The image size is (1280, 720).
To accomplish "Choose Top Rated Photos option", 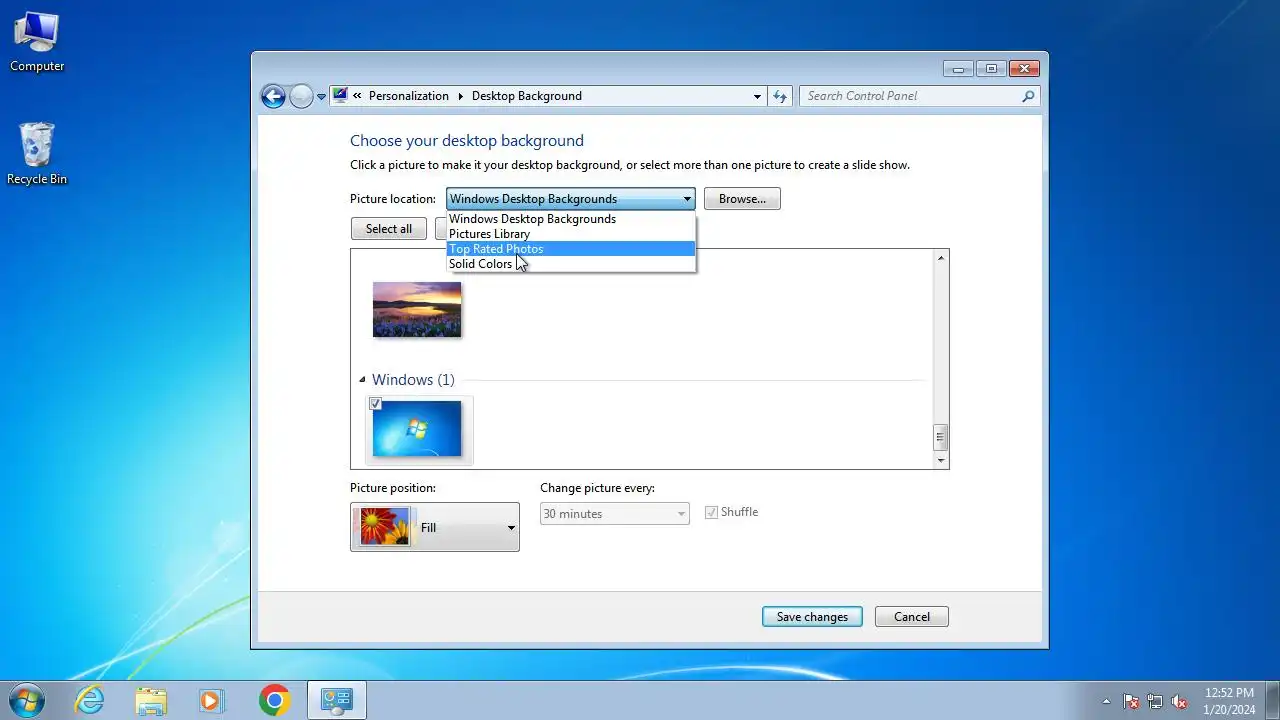I will 571,248.
